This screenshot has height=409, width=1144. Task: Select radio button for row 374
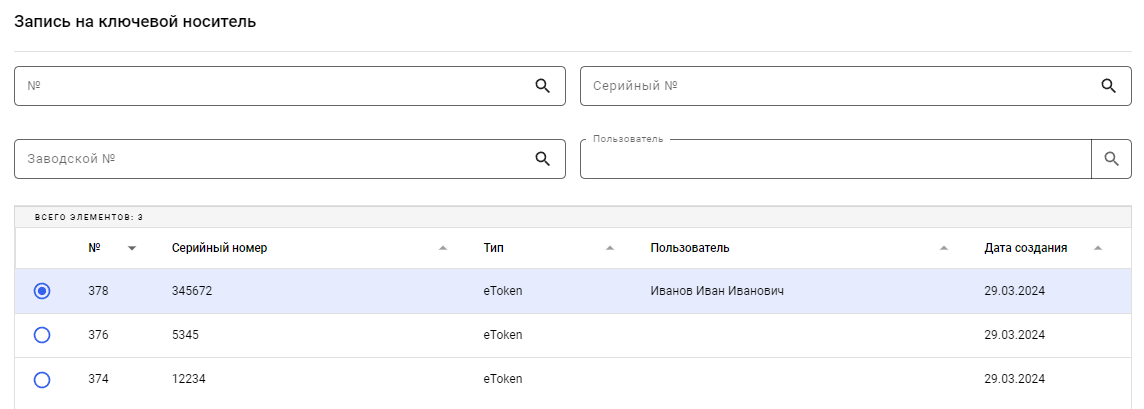(42, 380)
